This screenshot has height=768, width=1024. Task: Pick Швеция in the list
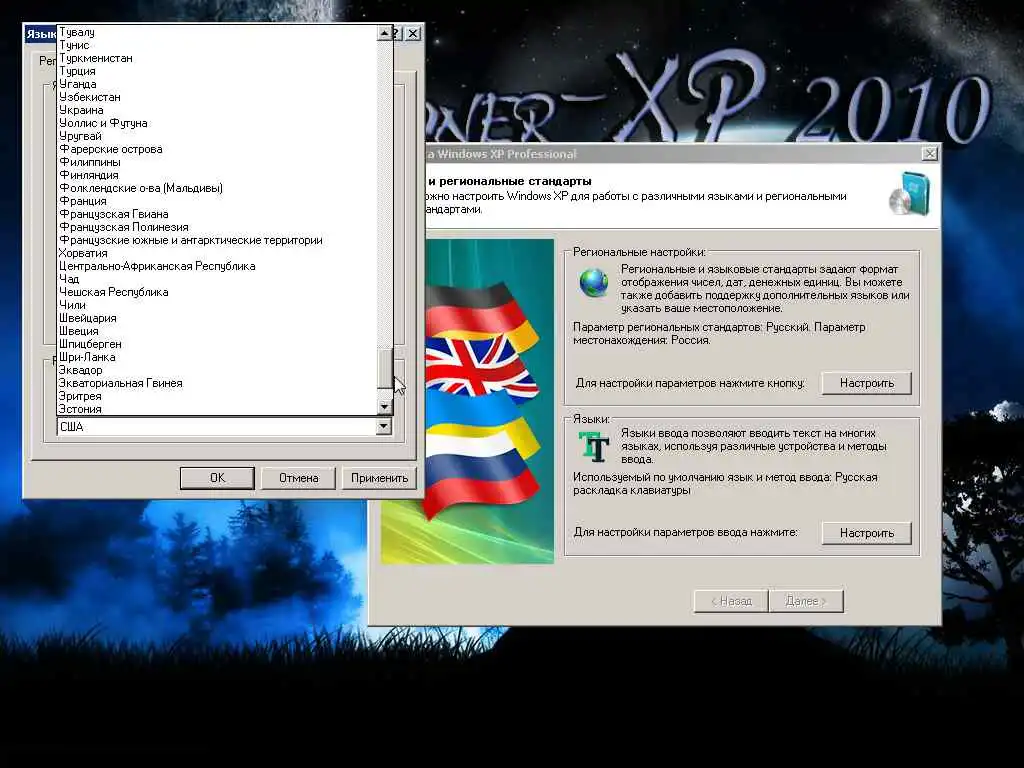(217, 331)
